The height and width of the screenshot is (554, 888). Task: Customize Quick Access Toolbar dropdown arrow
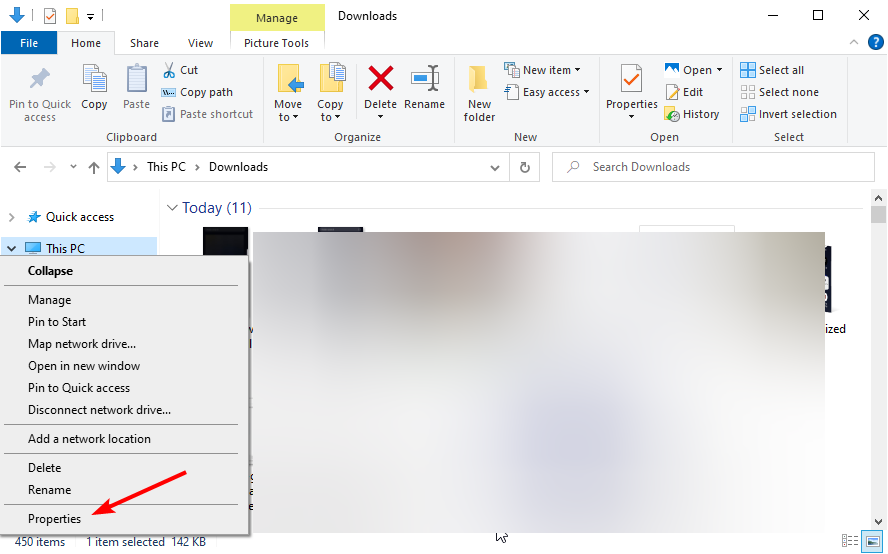pos(90,17)
